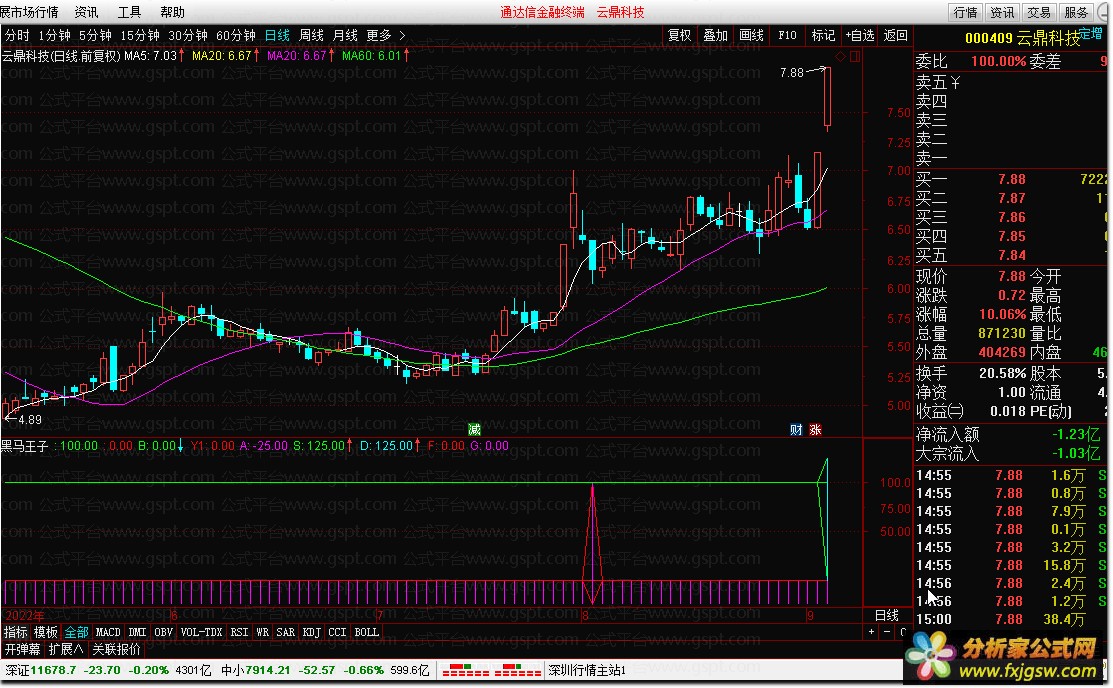Click the diamond icon above the chart
Image resolution: width=1113 pixels, height=688 pixels.
coord(840,56)
